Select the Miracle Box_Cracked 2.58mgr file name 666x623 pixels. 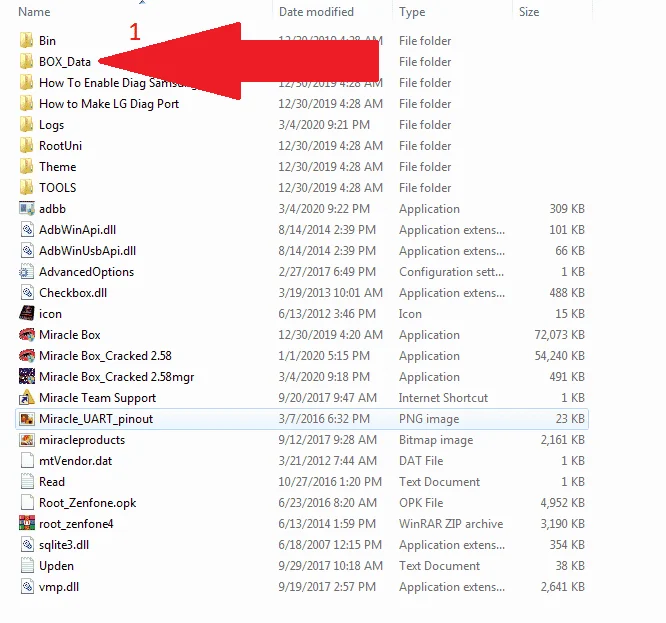tap(116, 377)
